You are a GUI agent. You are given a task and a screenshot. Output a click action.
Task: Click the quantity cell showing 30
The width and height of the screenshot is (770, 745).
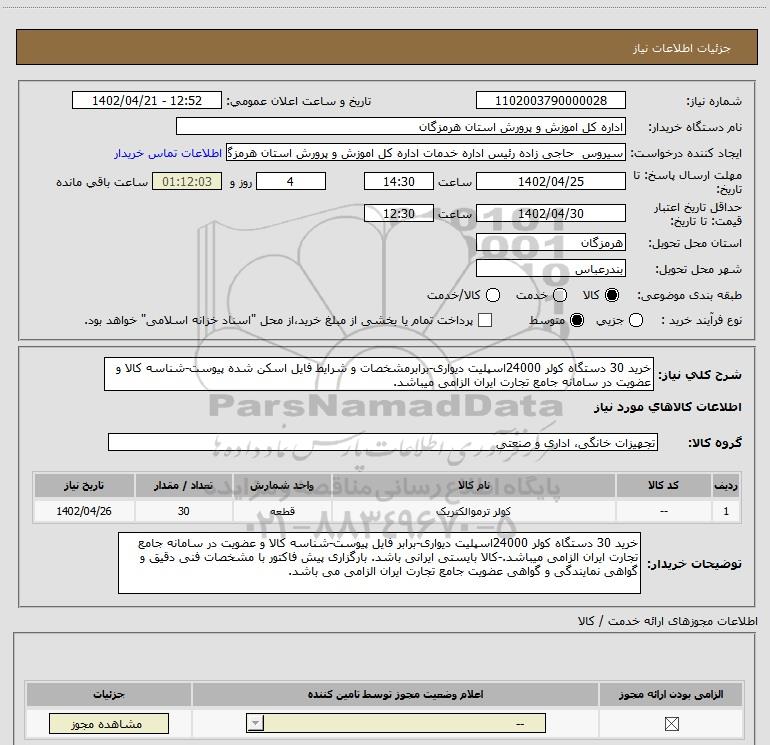point(183,511)
